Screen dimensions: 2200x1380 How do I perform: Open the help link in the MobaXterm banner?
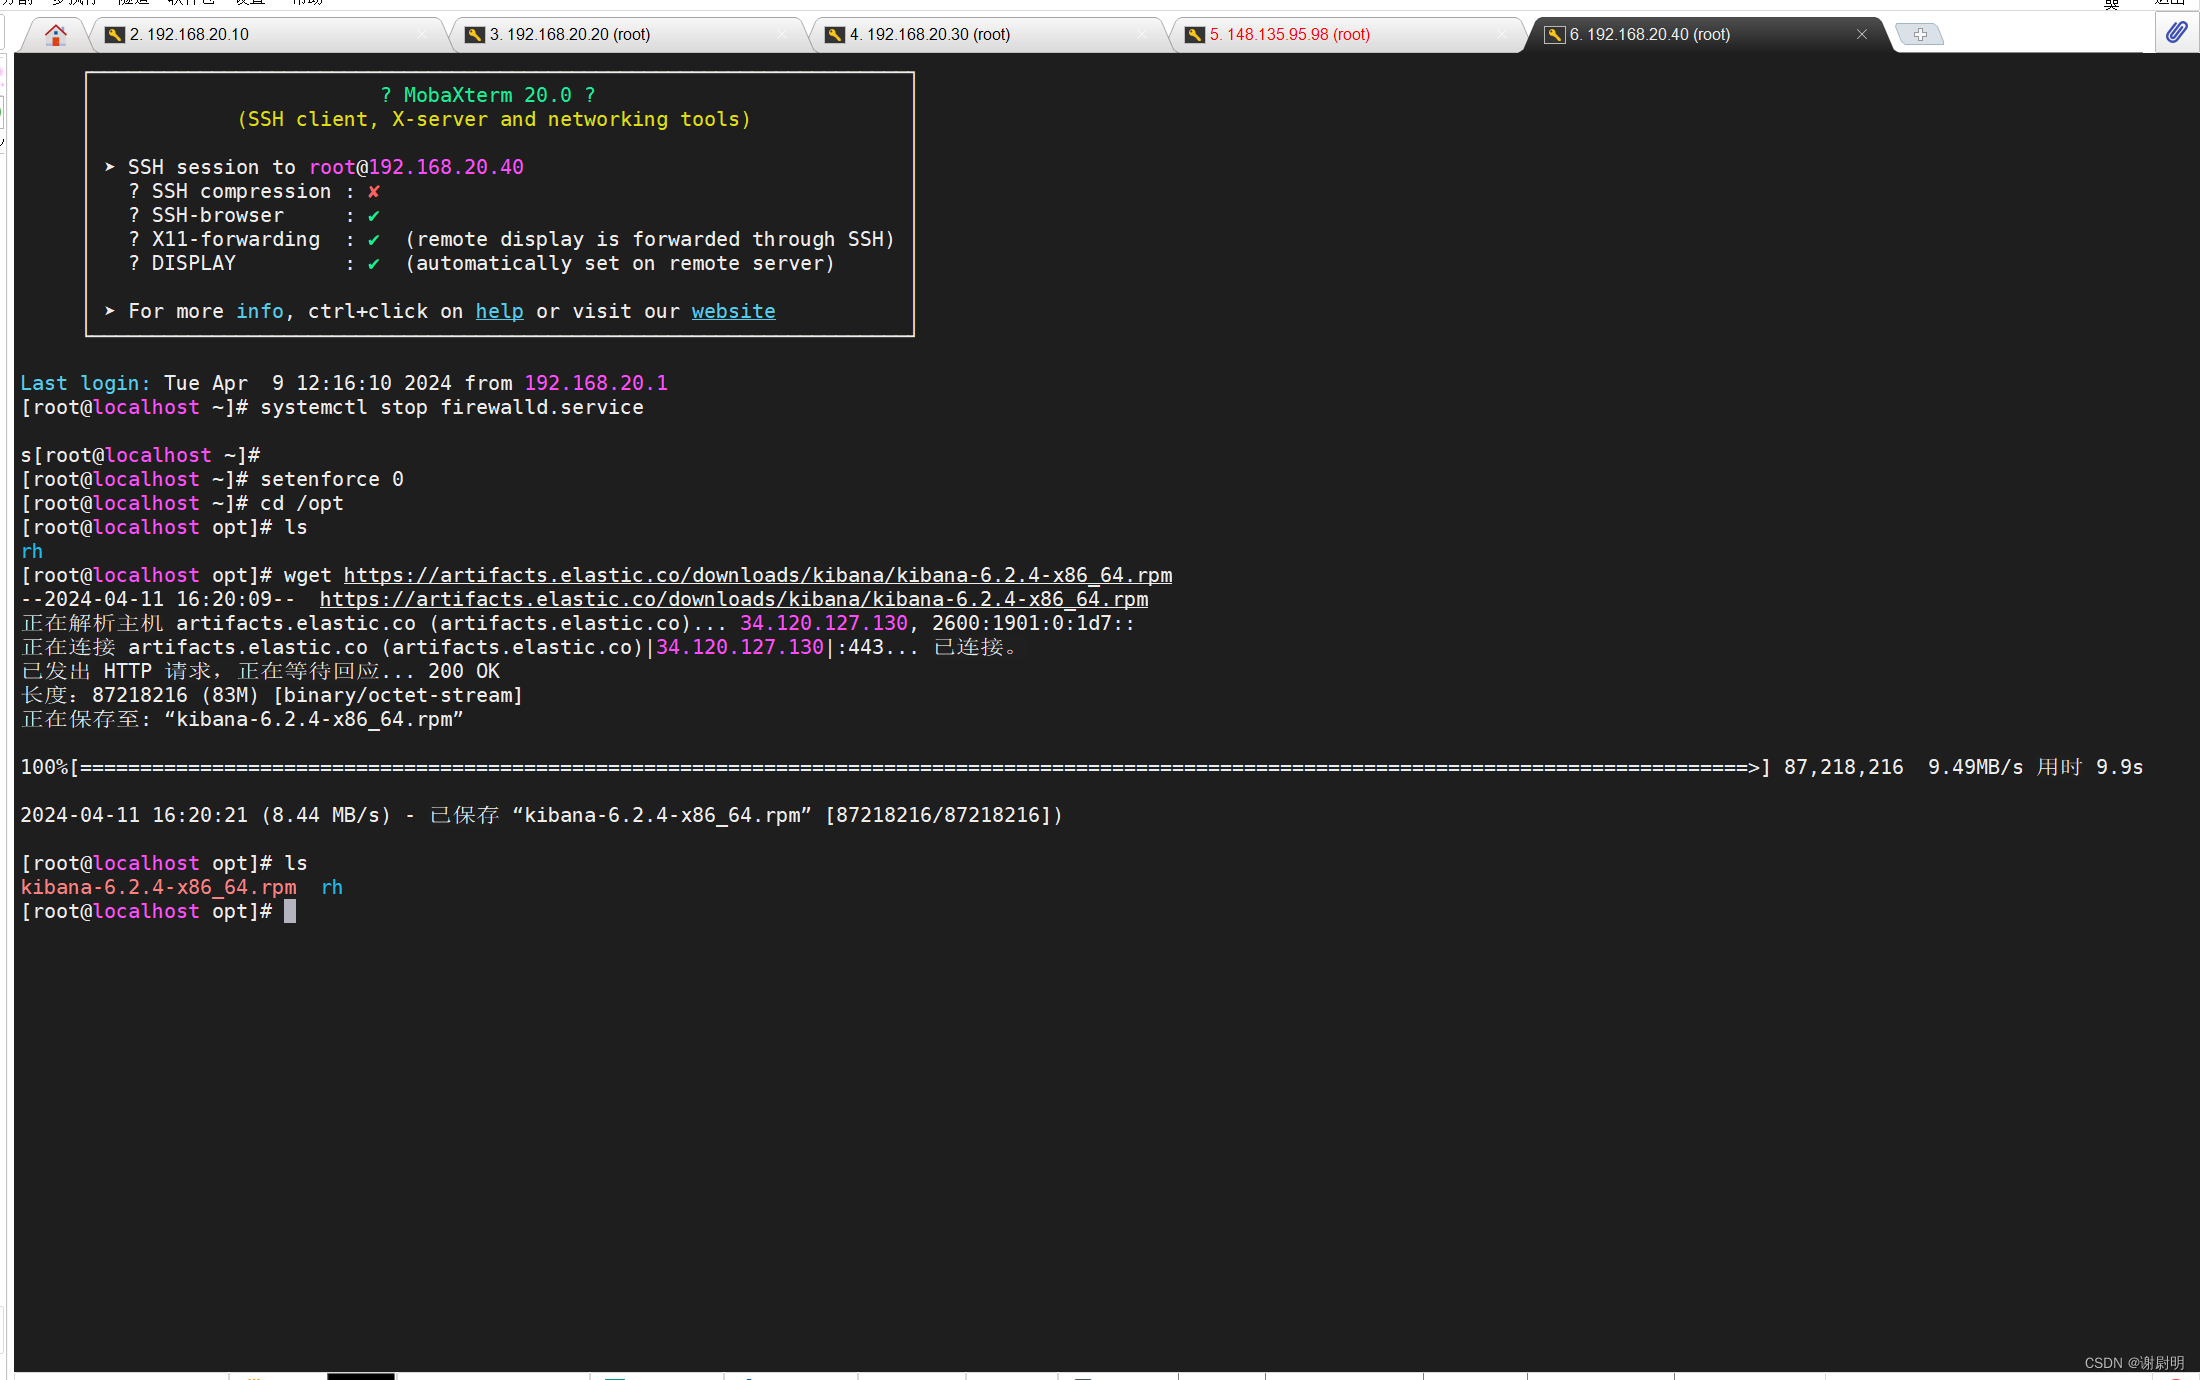tap(499, 311)
